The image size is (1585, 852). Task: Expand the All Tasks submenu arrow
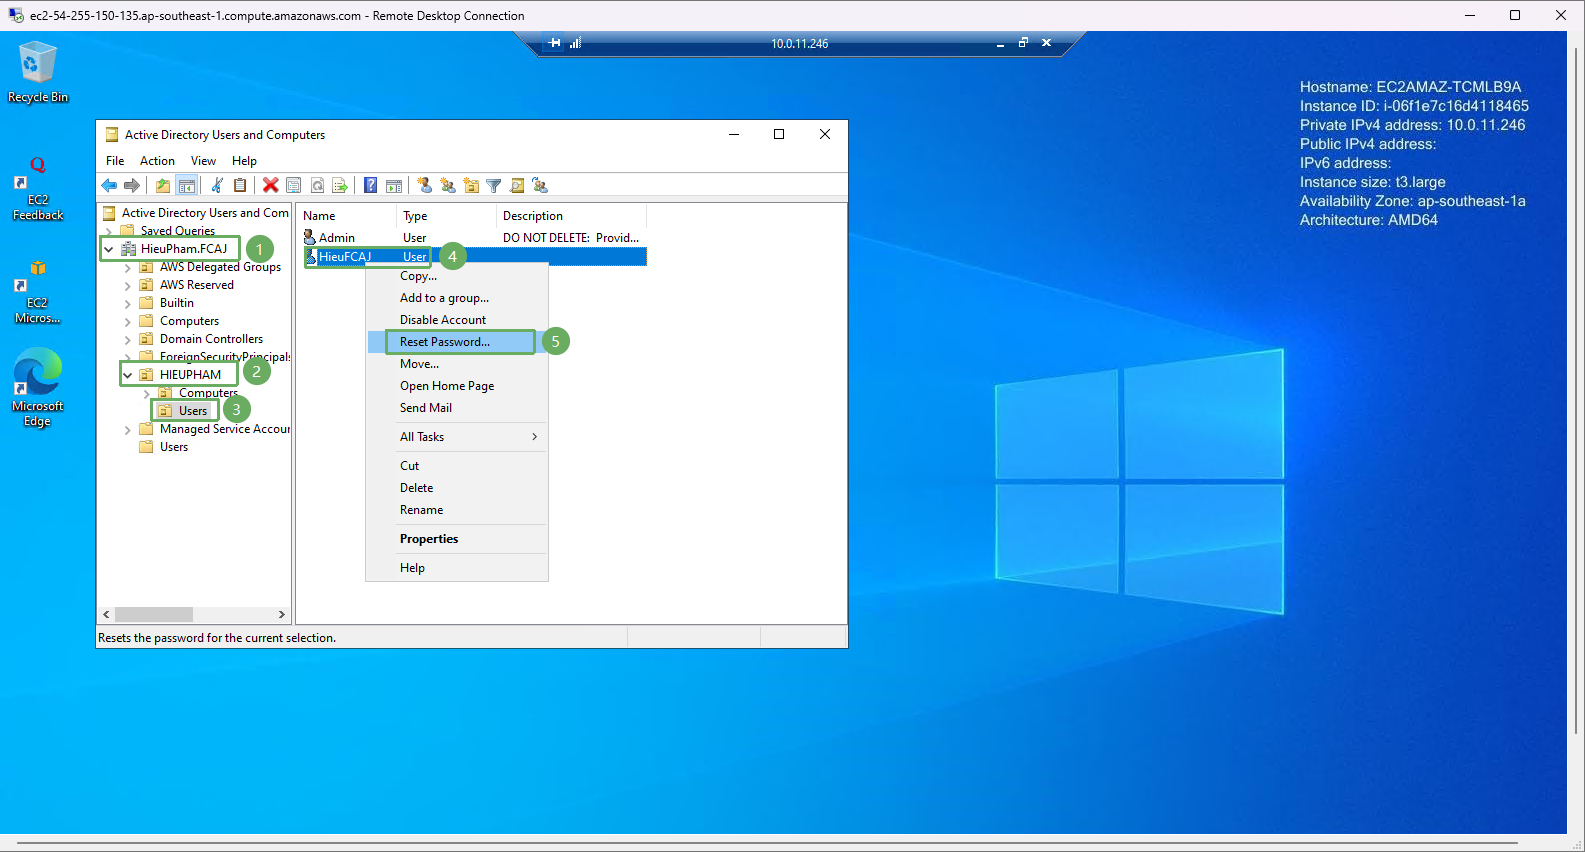click(535, 437)
